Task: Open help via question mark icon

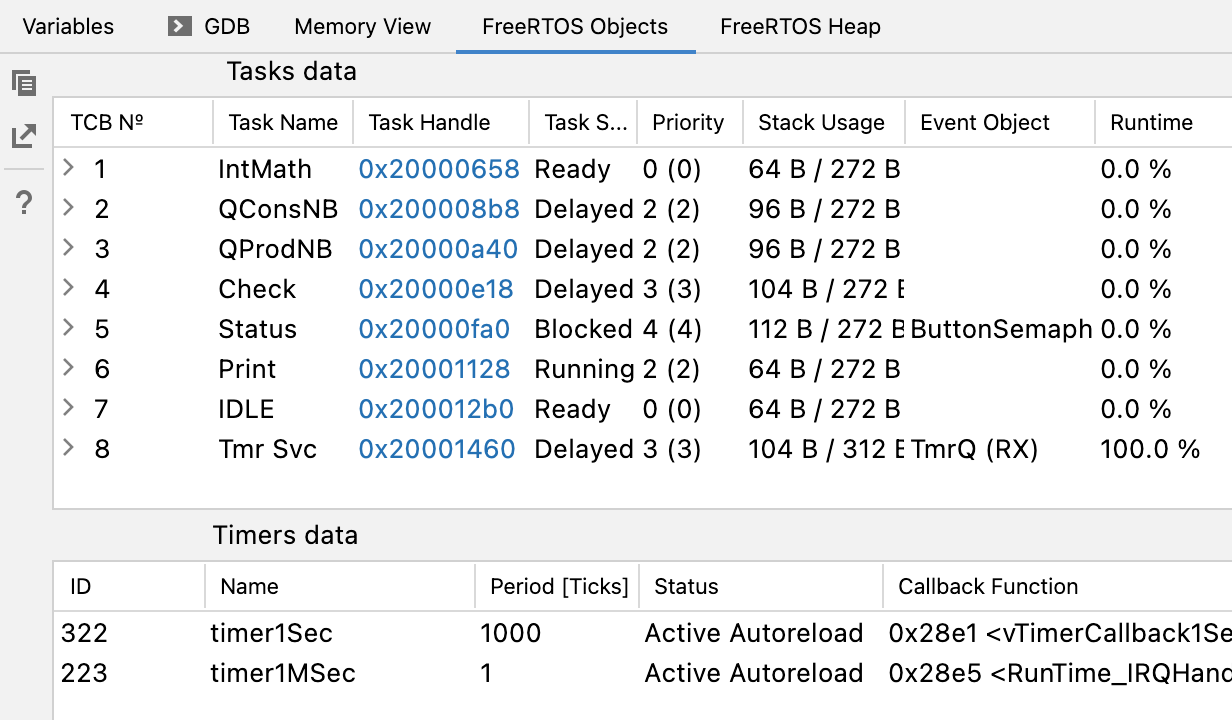Action: coord(25,204)
